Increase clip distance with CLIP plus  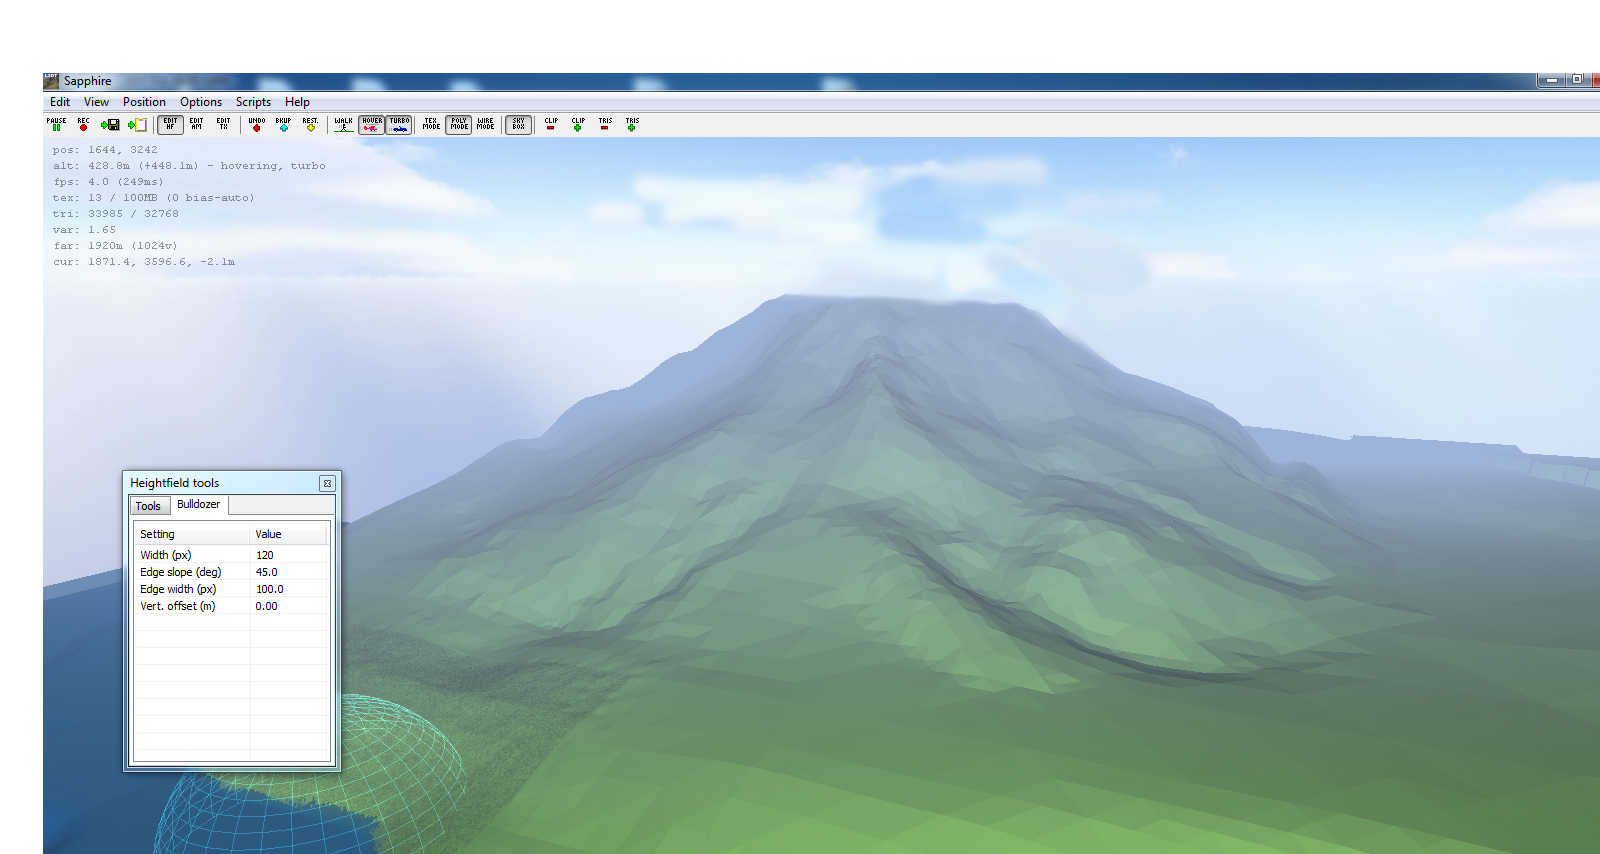578,124
